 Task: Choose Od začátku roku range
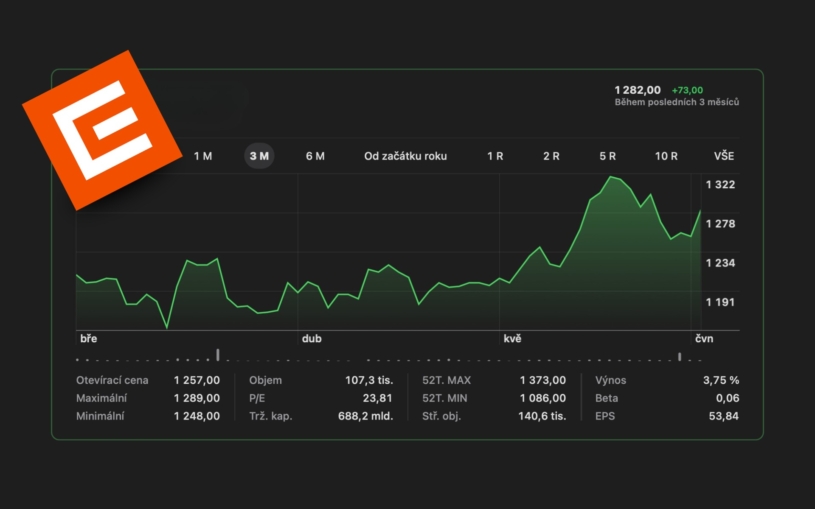tap(405, 156)
